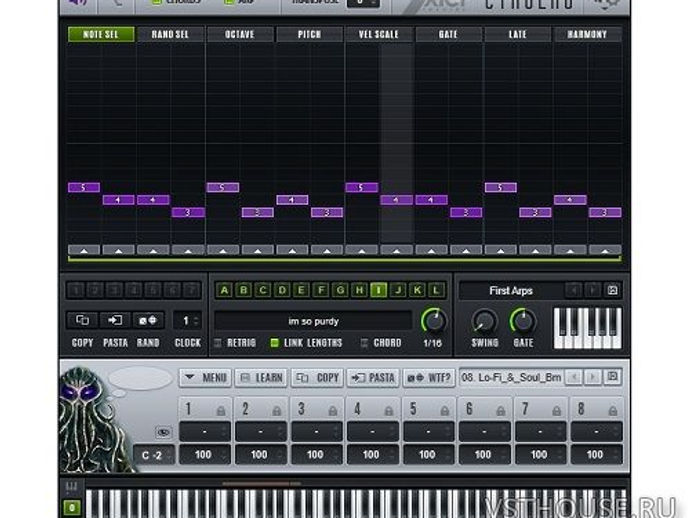
Task: Select arp pattern A
Action: coord(224,290)
